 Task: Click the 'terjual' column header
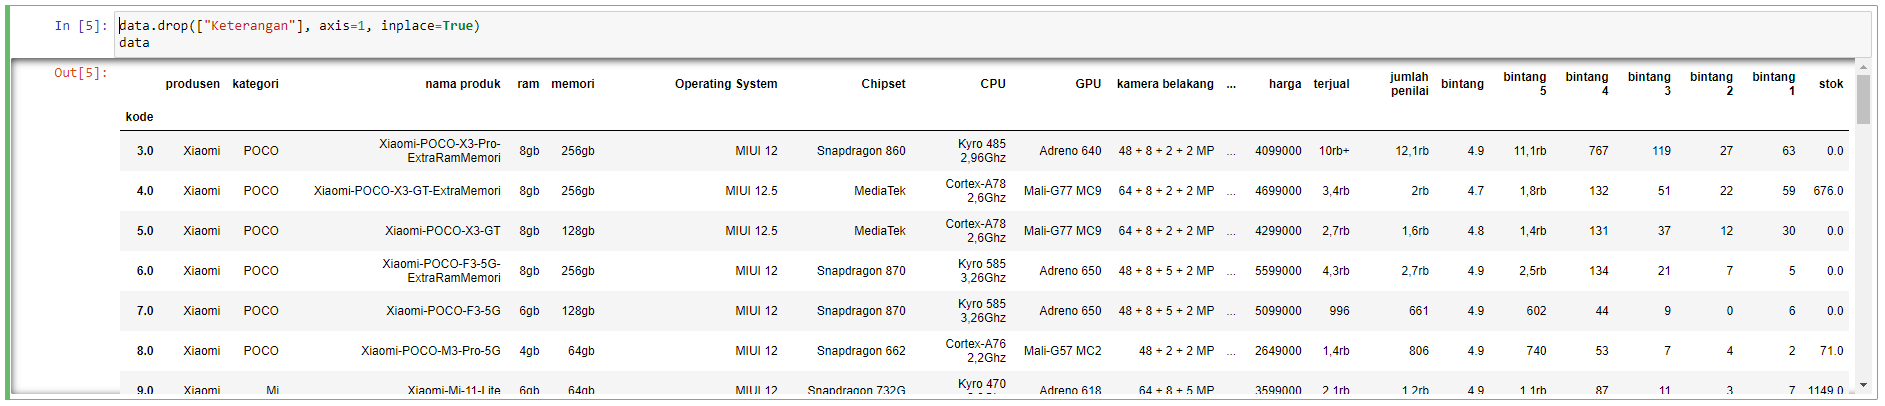pyautogui.click(x=1331, y=84)
